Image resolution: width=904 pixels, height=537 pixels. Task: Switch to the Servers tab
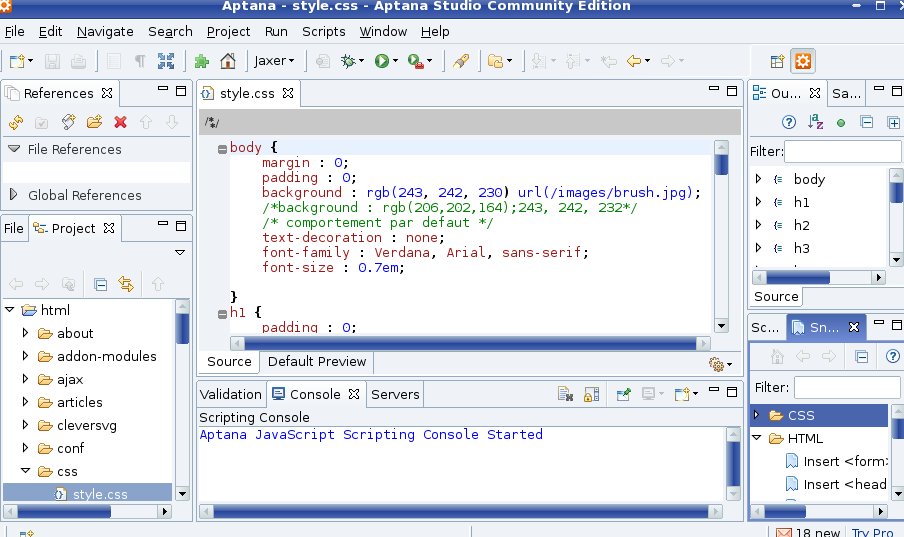tap(395, 395)
